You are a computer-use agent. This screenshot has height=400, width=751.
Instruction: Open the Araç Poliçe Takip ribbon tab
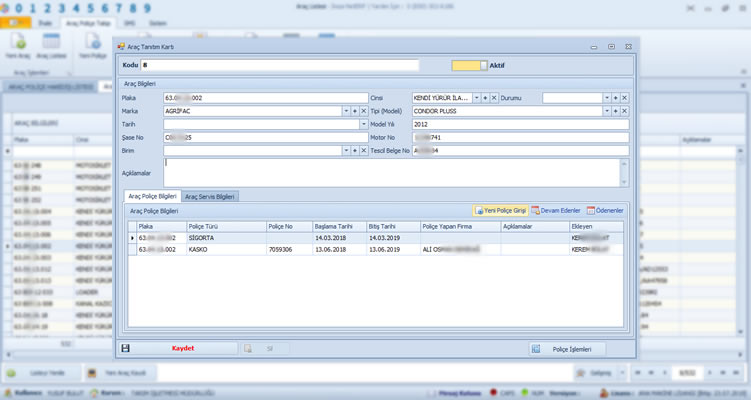[88, 23]
